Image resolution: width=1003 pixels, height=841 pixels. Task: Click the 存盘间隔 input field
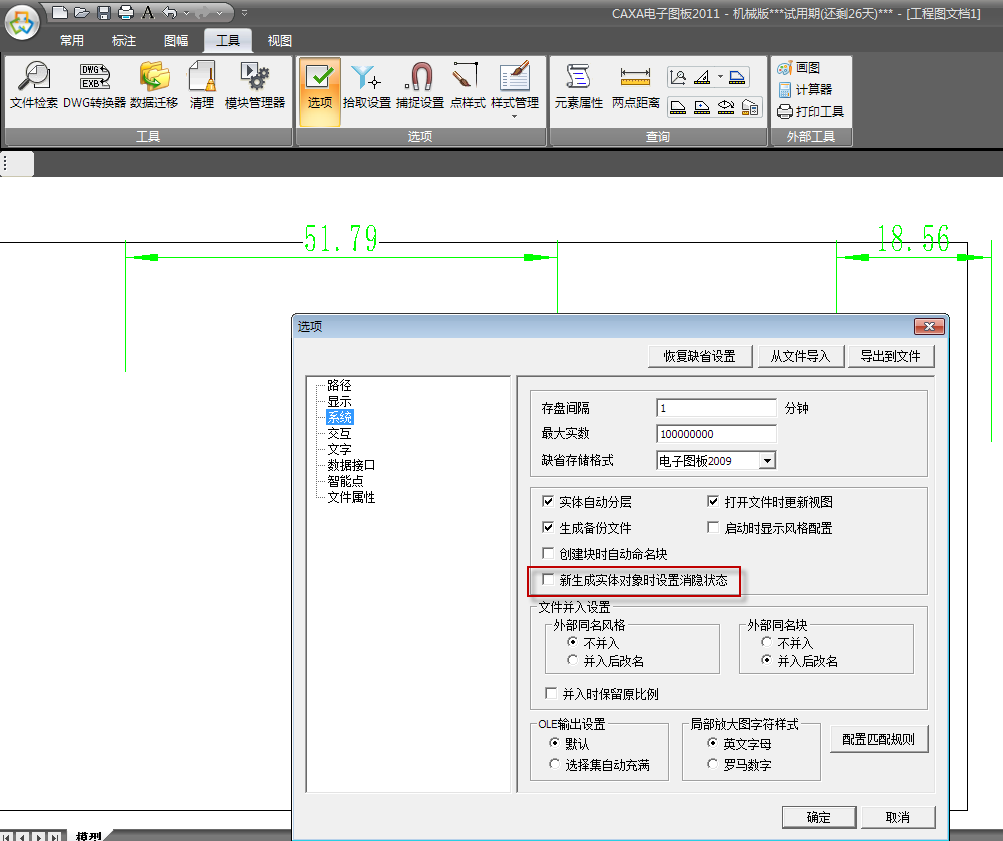[716, 408]
